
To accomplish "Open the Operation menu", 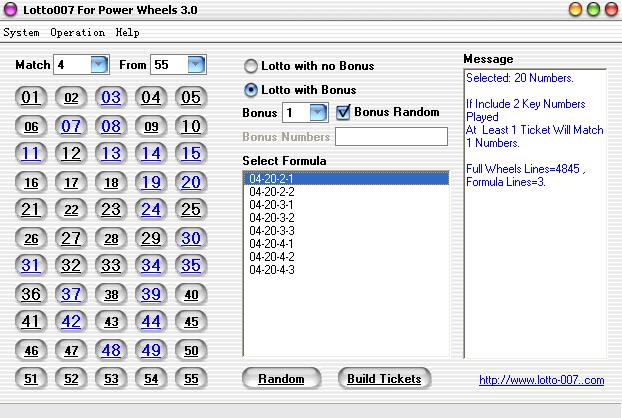I will point(78,33).
